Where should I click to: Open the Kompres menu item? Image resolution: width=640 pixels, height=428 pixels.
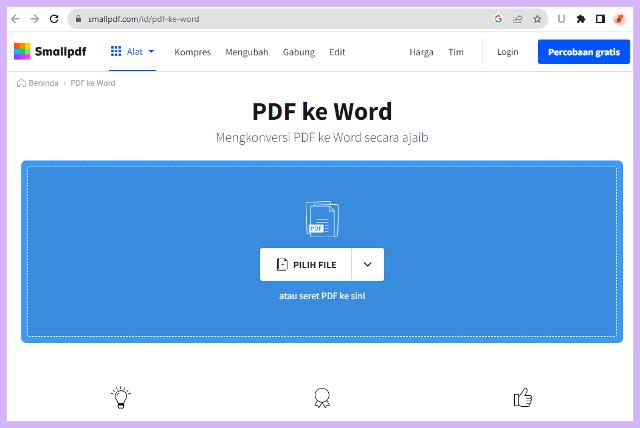(x=192, y=52)
